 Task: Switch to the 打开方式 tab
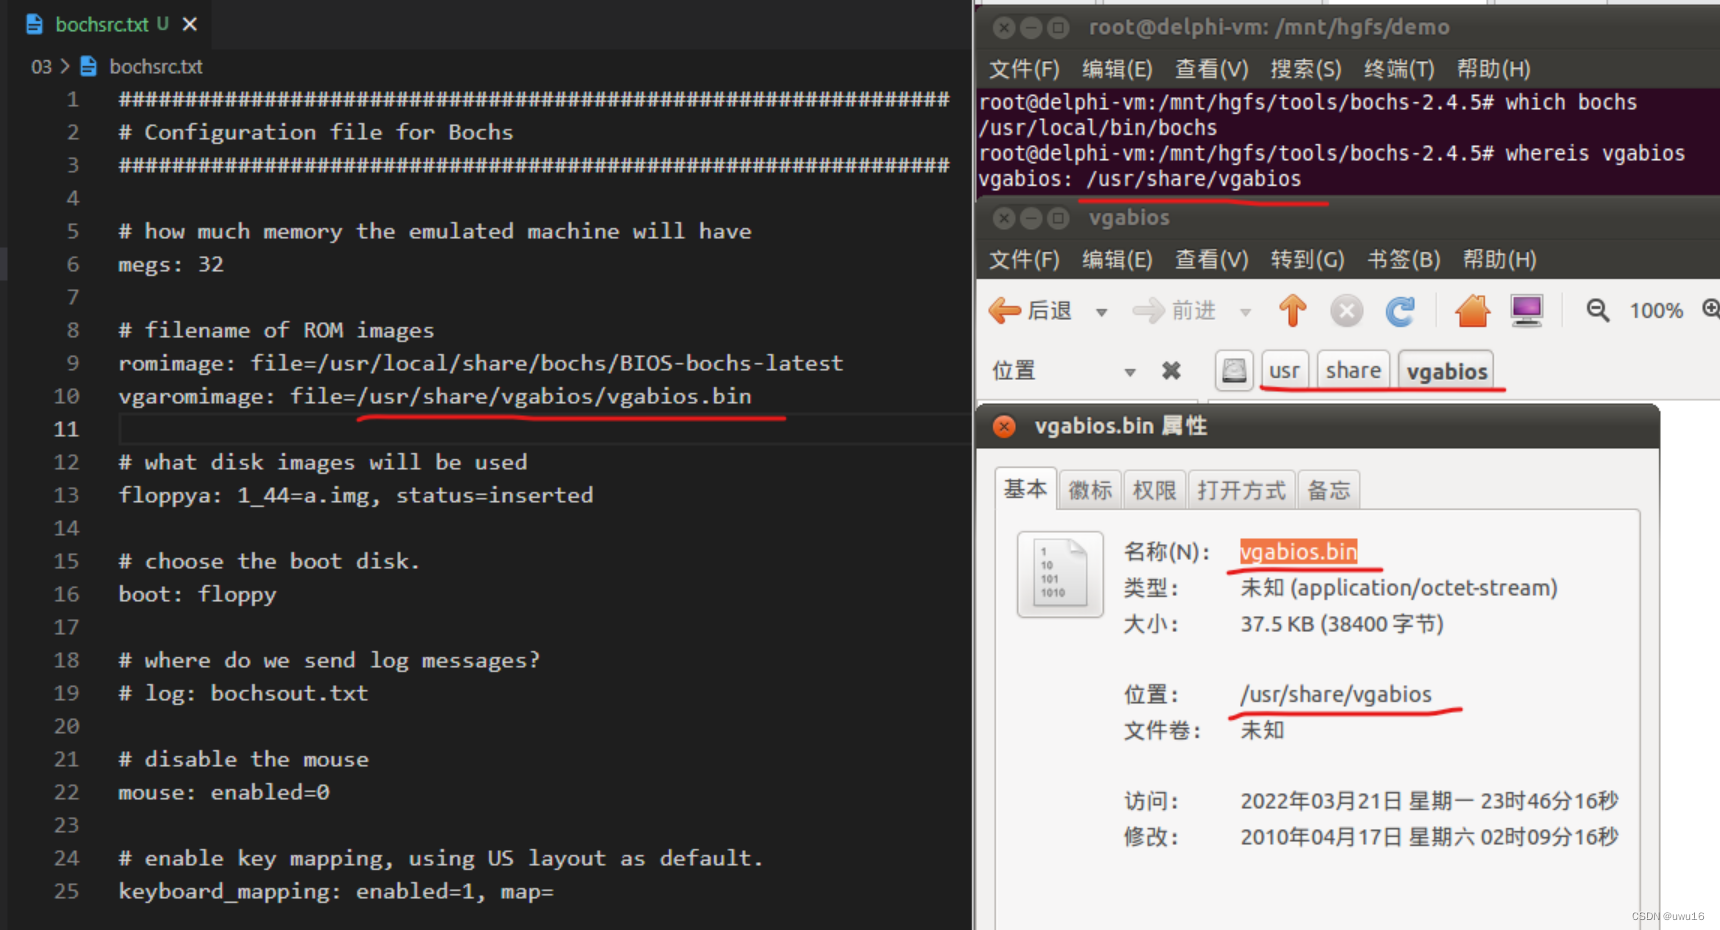pos(1242,490)
